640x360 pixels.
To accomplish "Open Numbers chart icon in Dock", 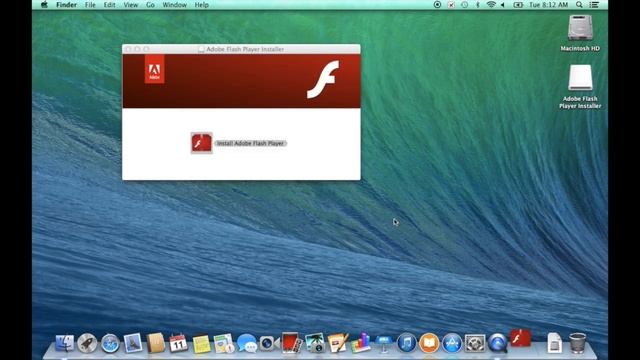I will pyautogui.click(x=361, y=342).
